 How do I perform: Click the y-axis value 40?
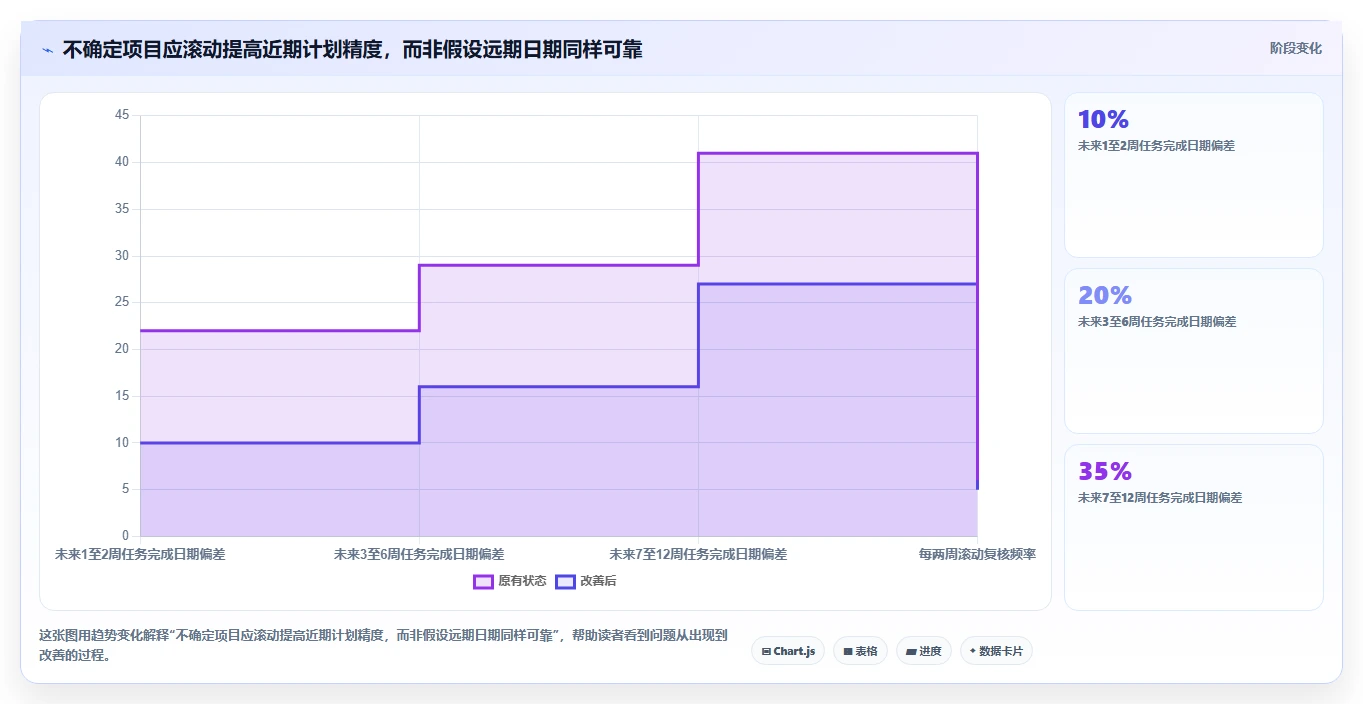tap(122, 162)
